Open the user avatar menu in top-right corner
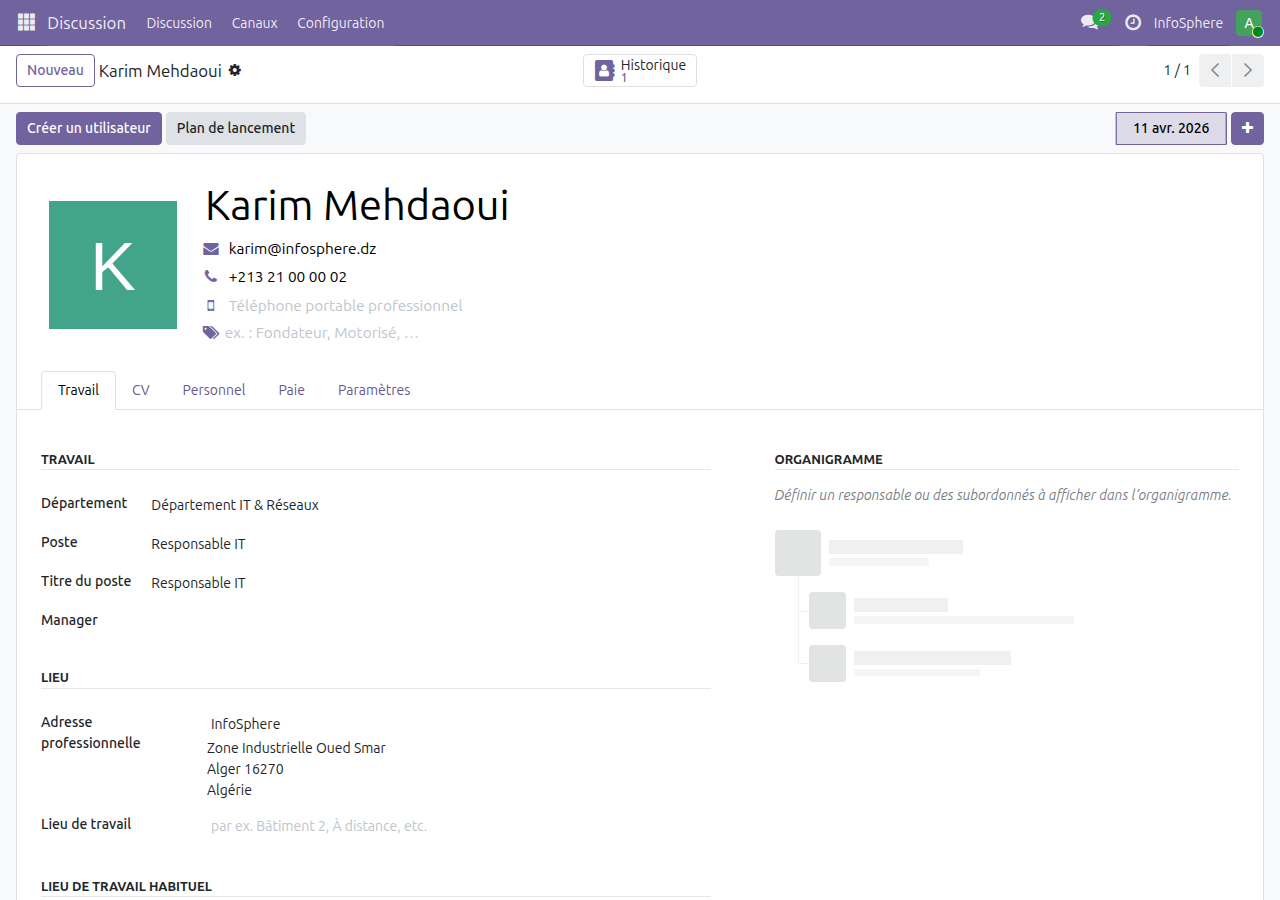This screenshot has height=900, width=1280. (x=1248, y=22)
